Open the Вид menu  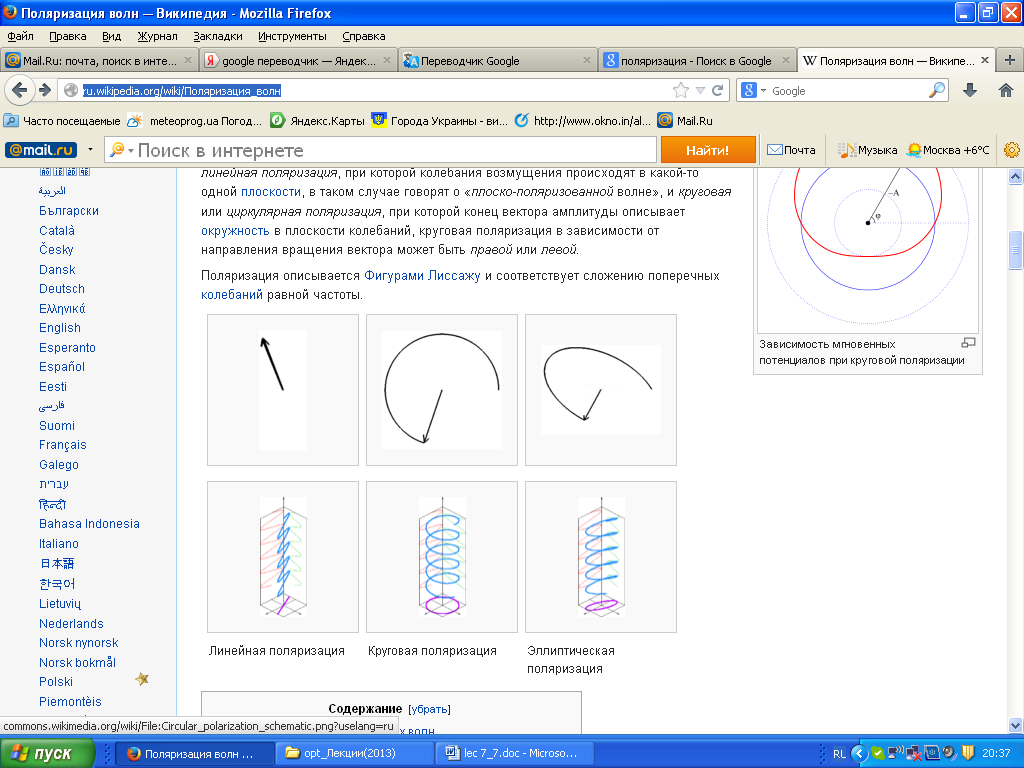click(111, 36)
